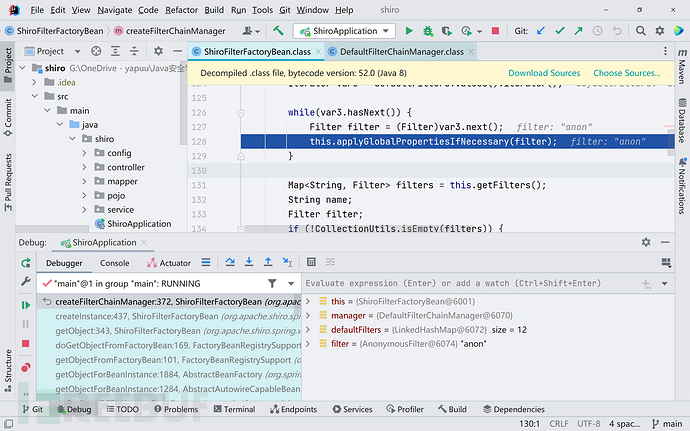Viewport: 690px width, 431px height.
Task: Run ShiroApplication with the green play icon
Action: pos(409,31)
